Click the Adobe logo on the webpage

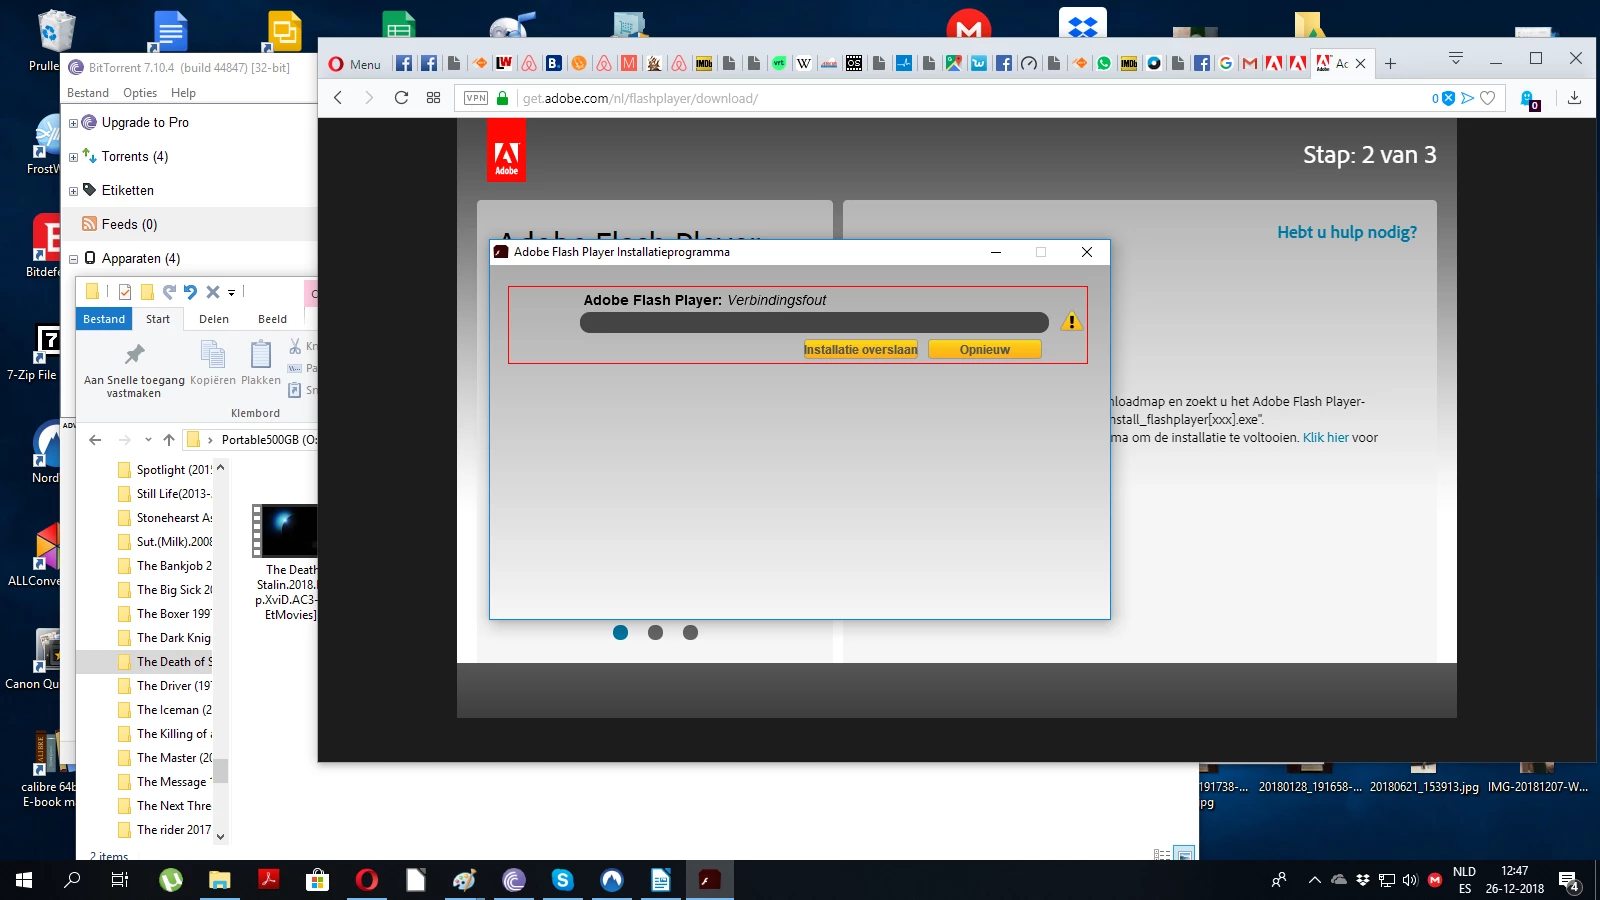click(506, 151)
